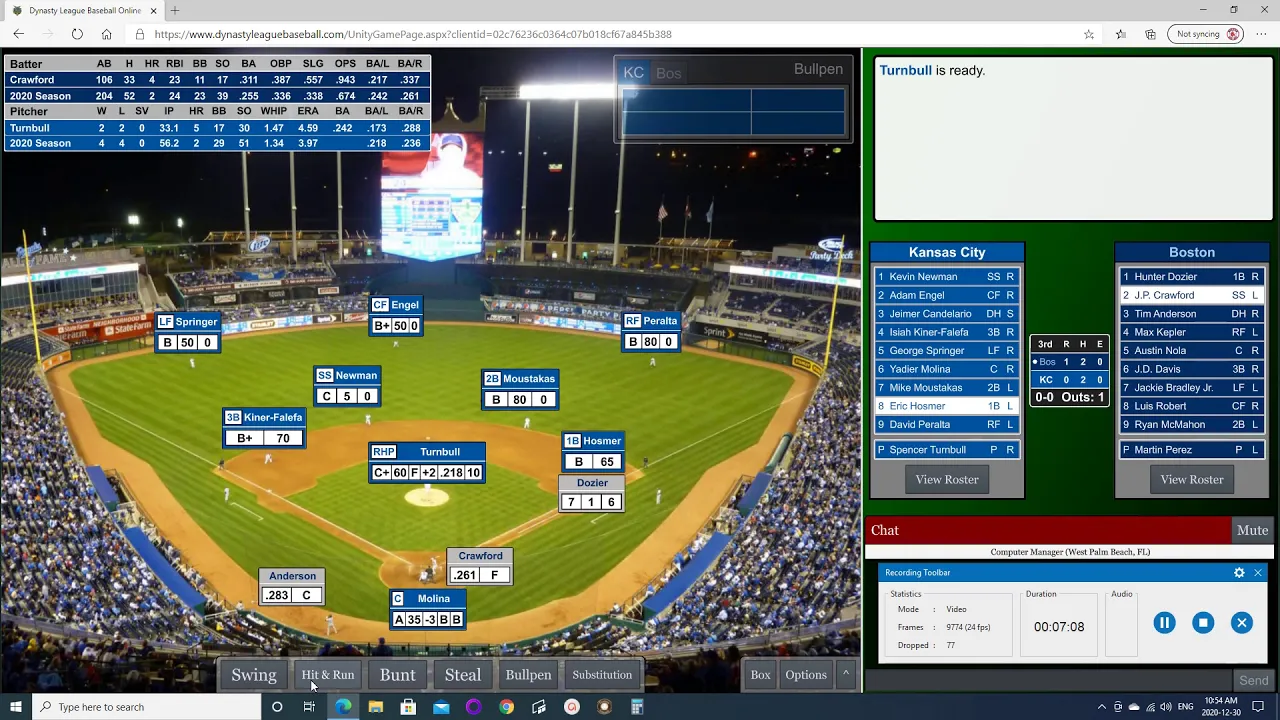This screenshot has width=1280, height=720.
Task: Click Jackie Bradley Jr. in Boston lineup
Action: [x=1192, y=388]
